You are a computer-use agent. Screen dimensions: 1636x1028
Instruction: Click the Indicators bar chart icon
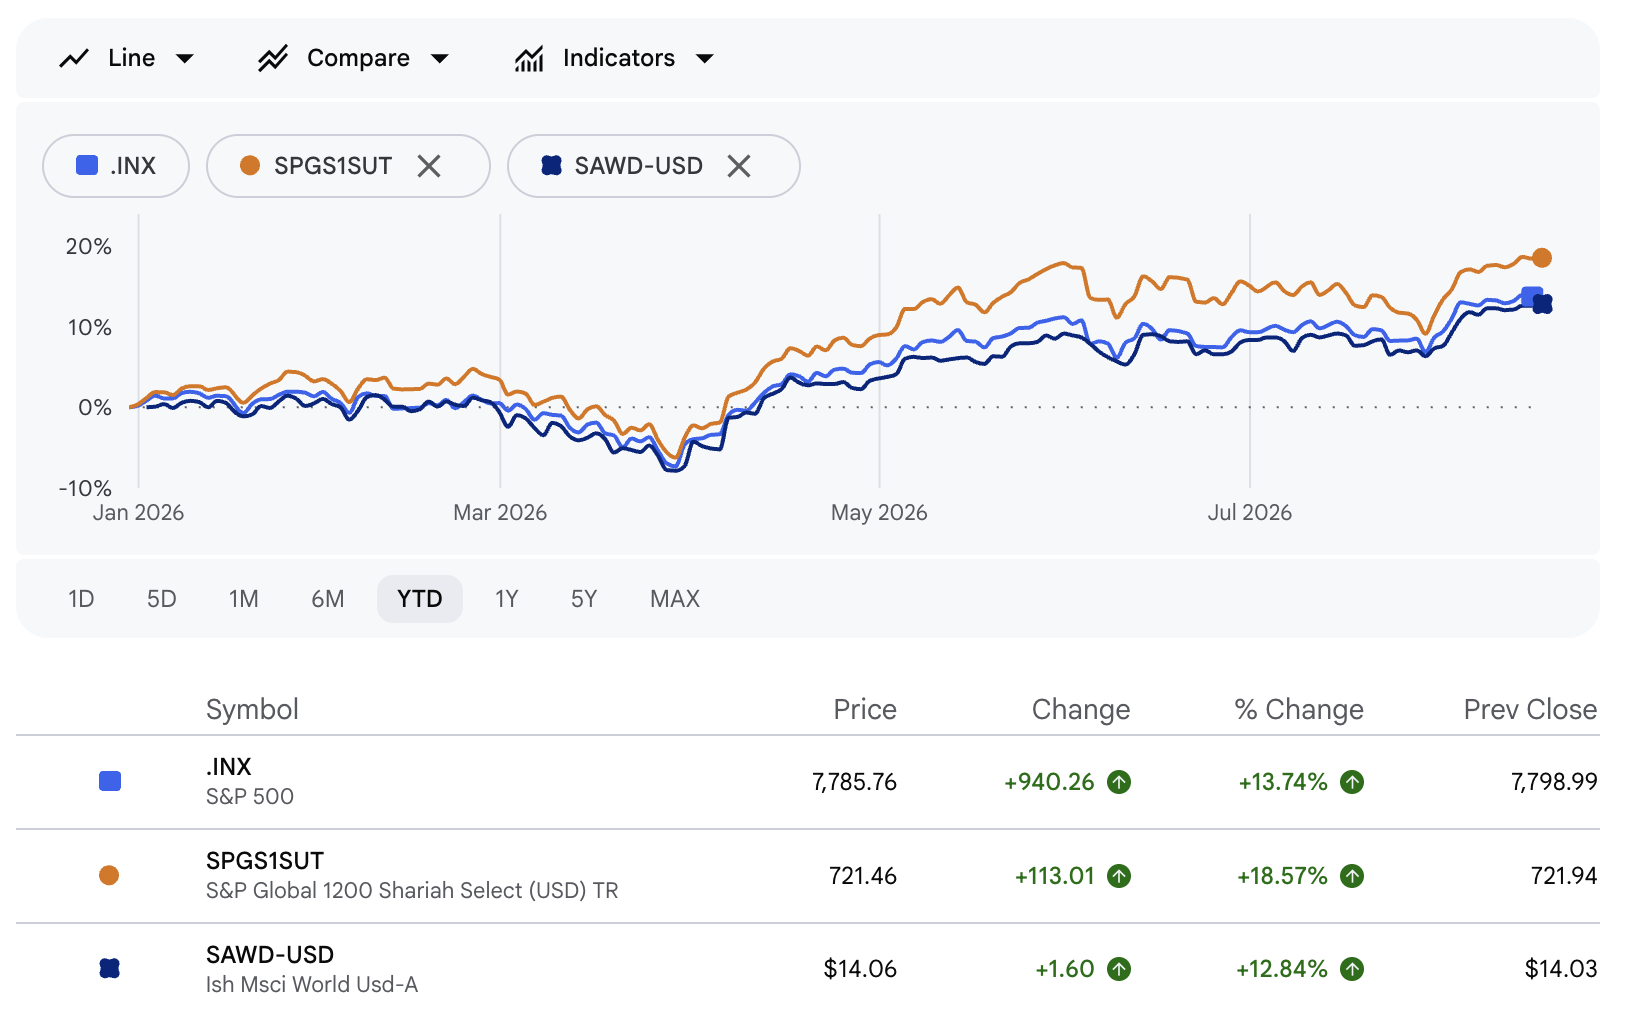pyautogui.click(x=529, y=59)
